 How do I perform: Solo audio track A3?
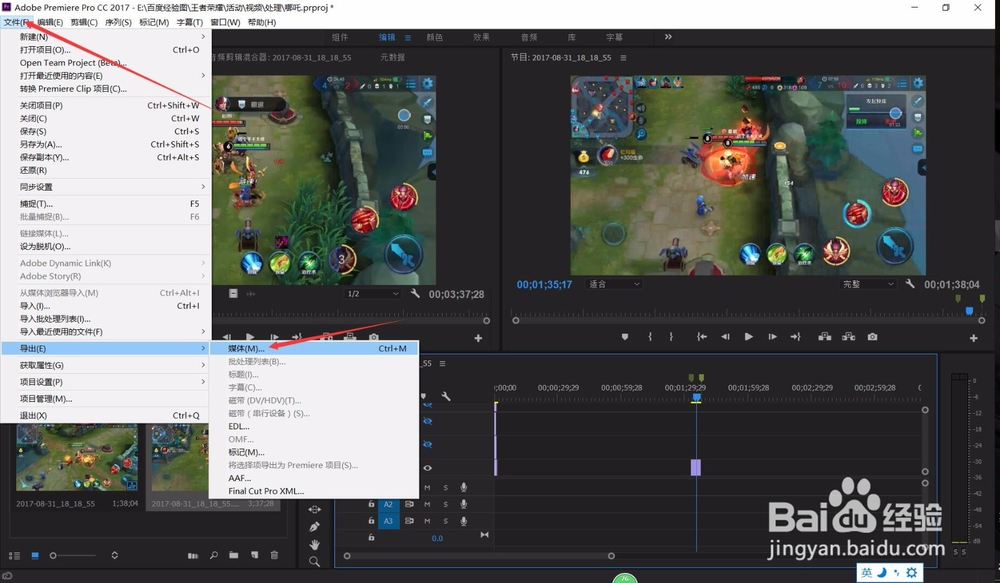445,520
